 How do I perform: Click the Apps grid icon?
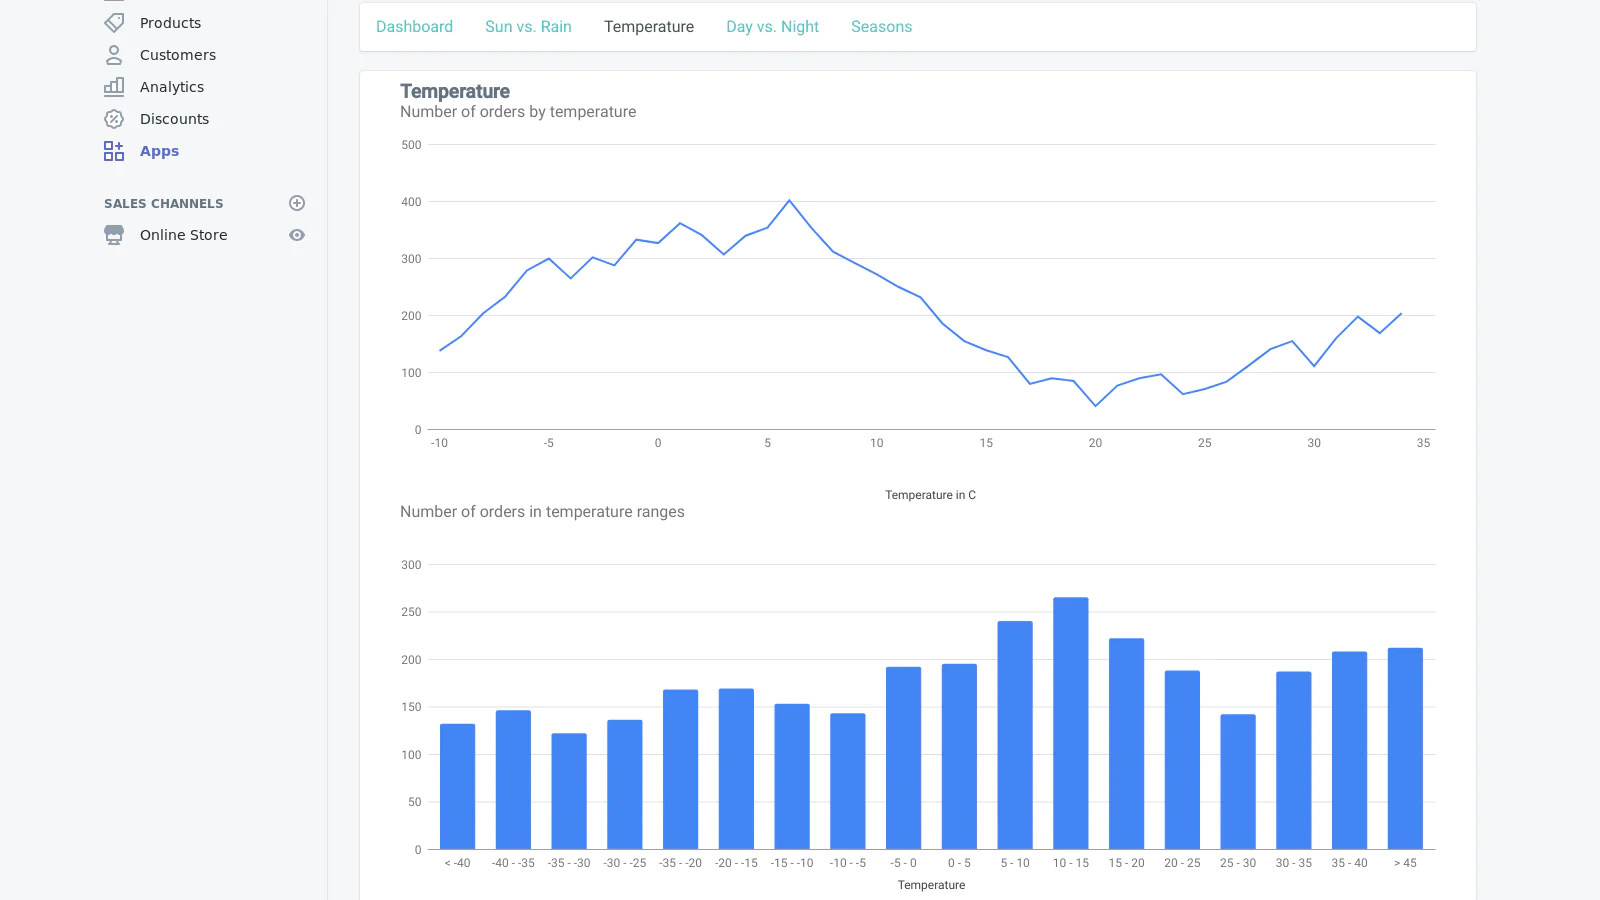click(114, 151)
